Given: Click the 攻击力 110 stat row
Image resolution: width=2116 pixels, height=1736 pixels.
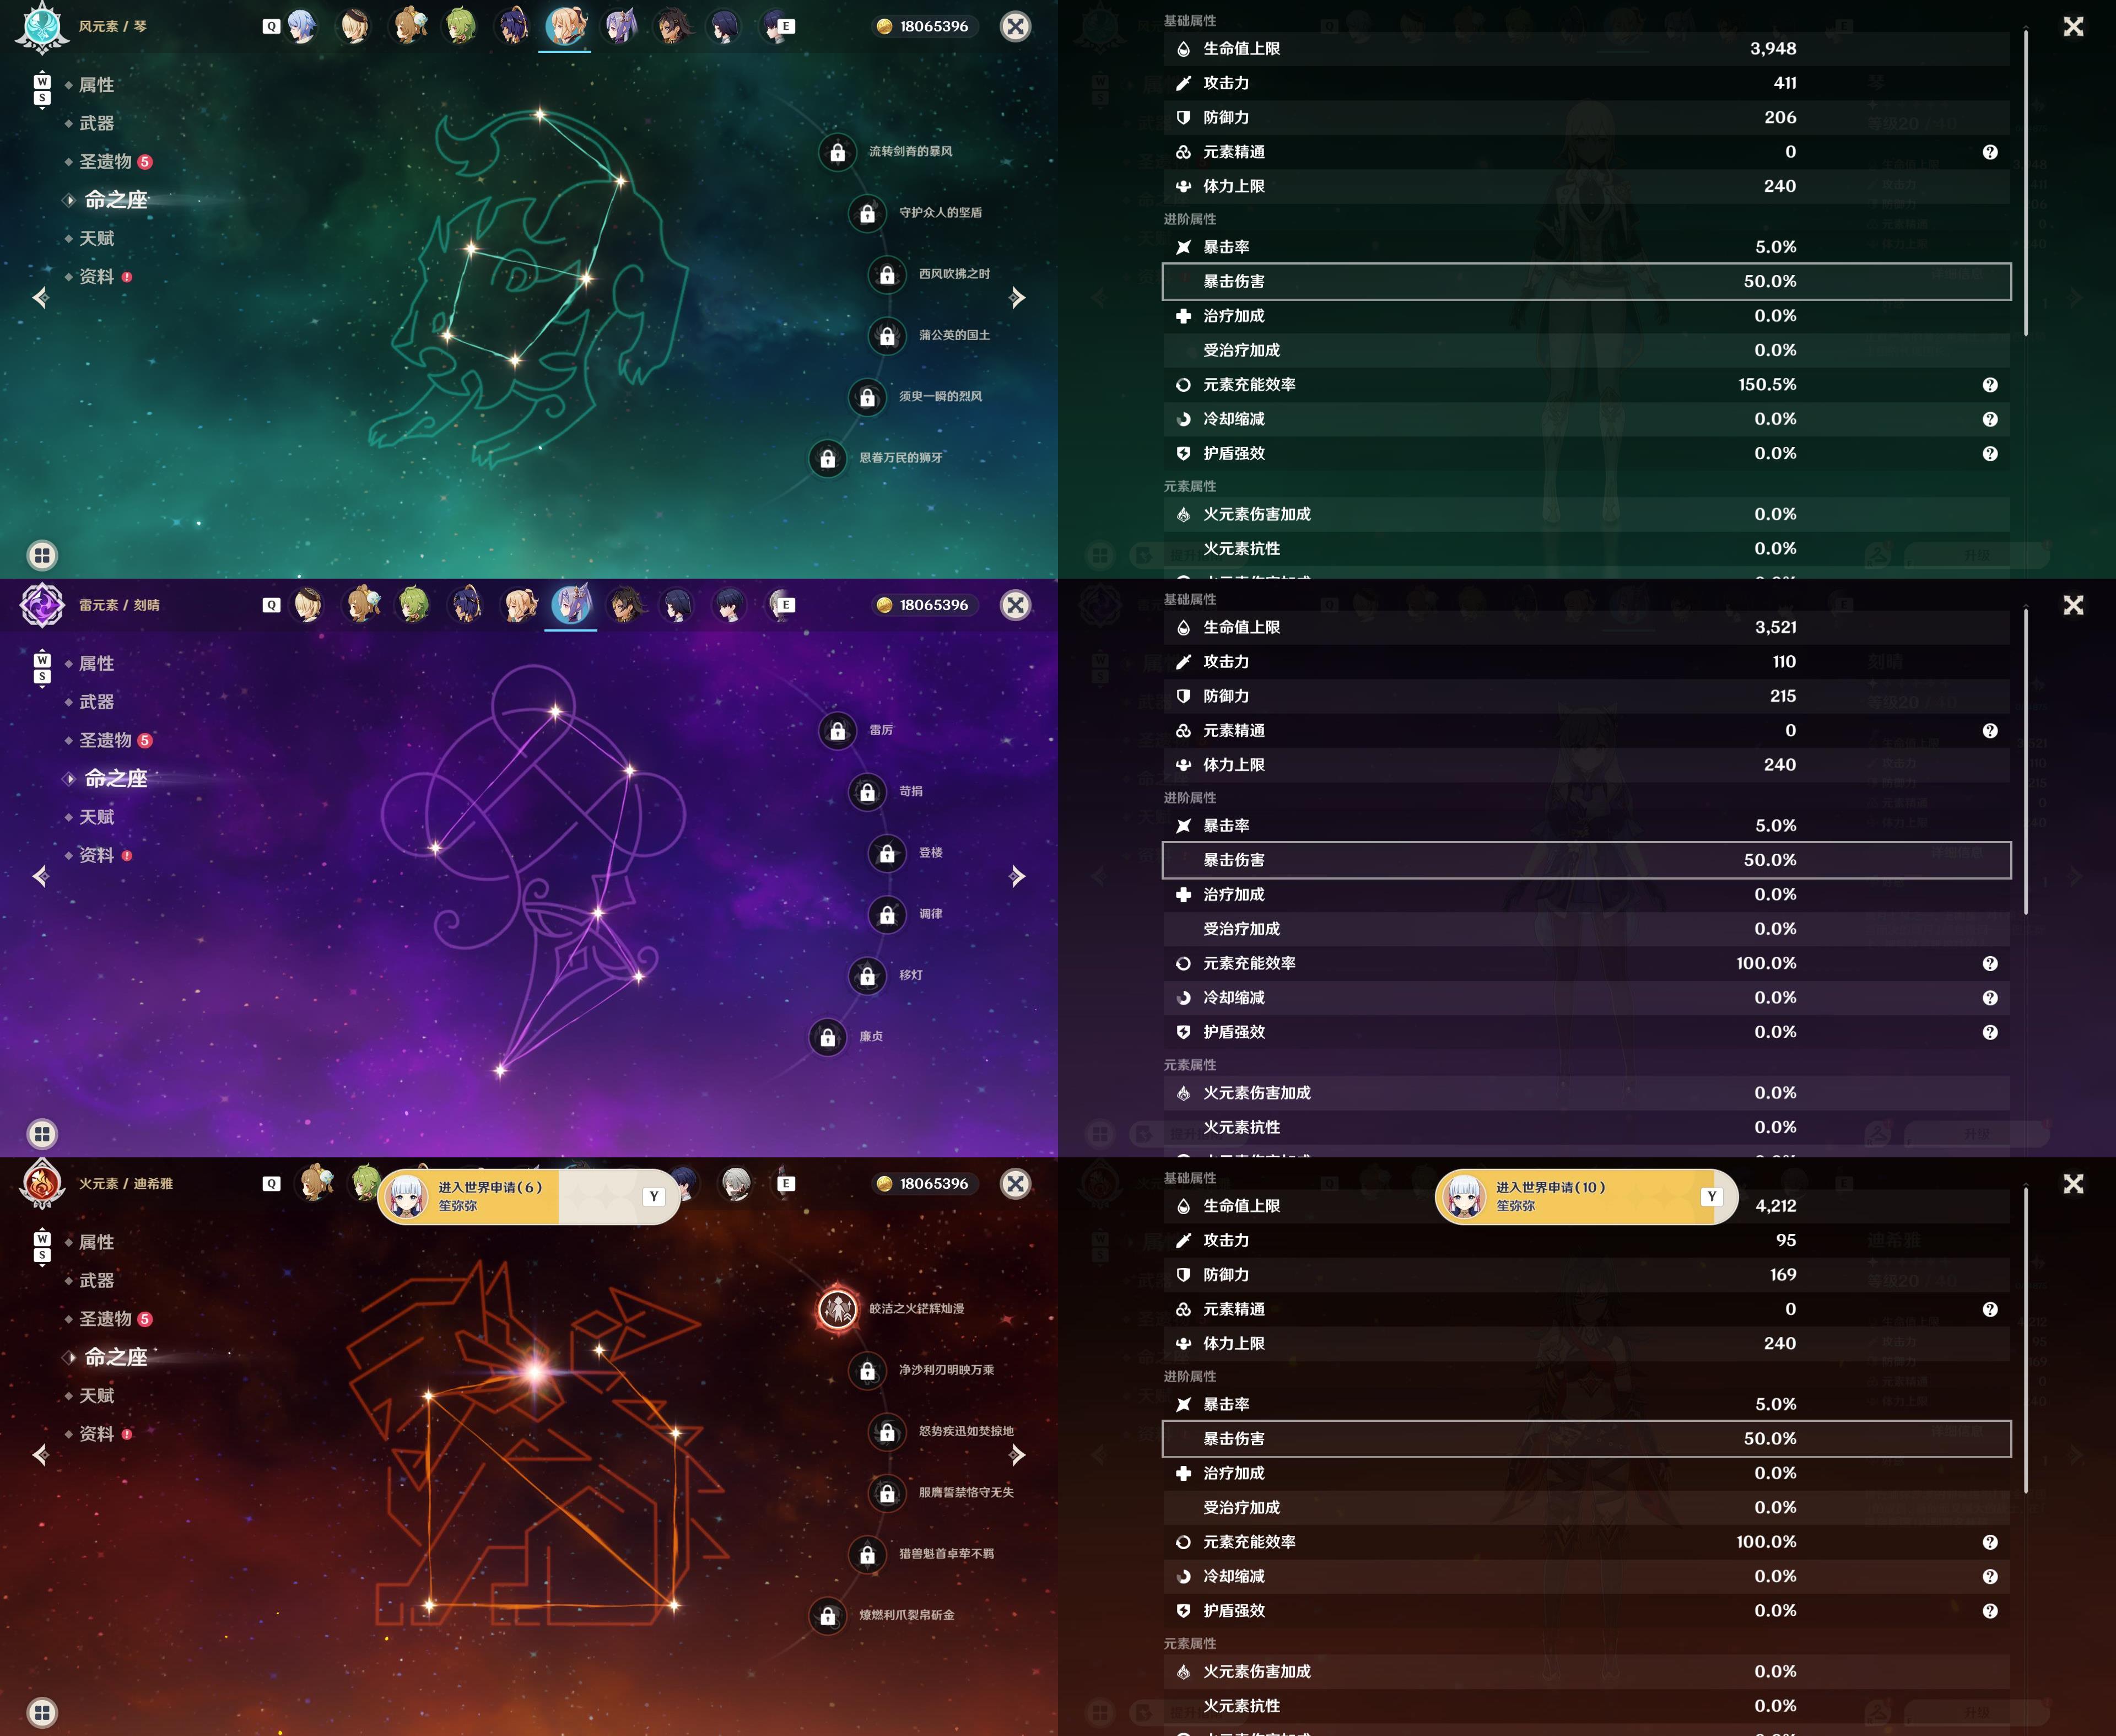Looking at the screenshot, I should tap(1586, 661).
